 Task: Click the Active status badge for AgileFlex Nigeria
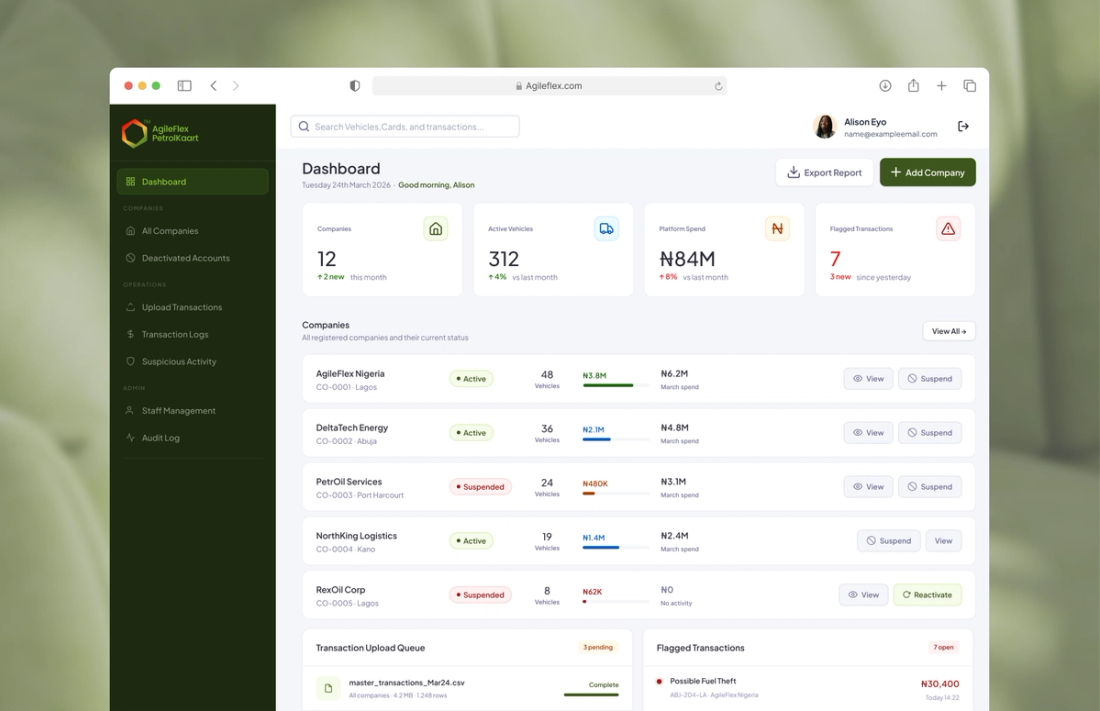coord(471,378)
